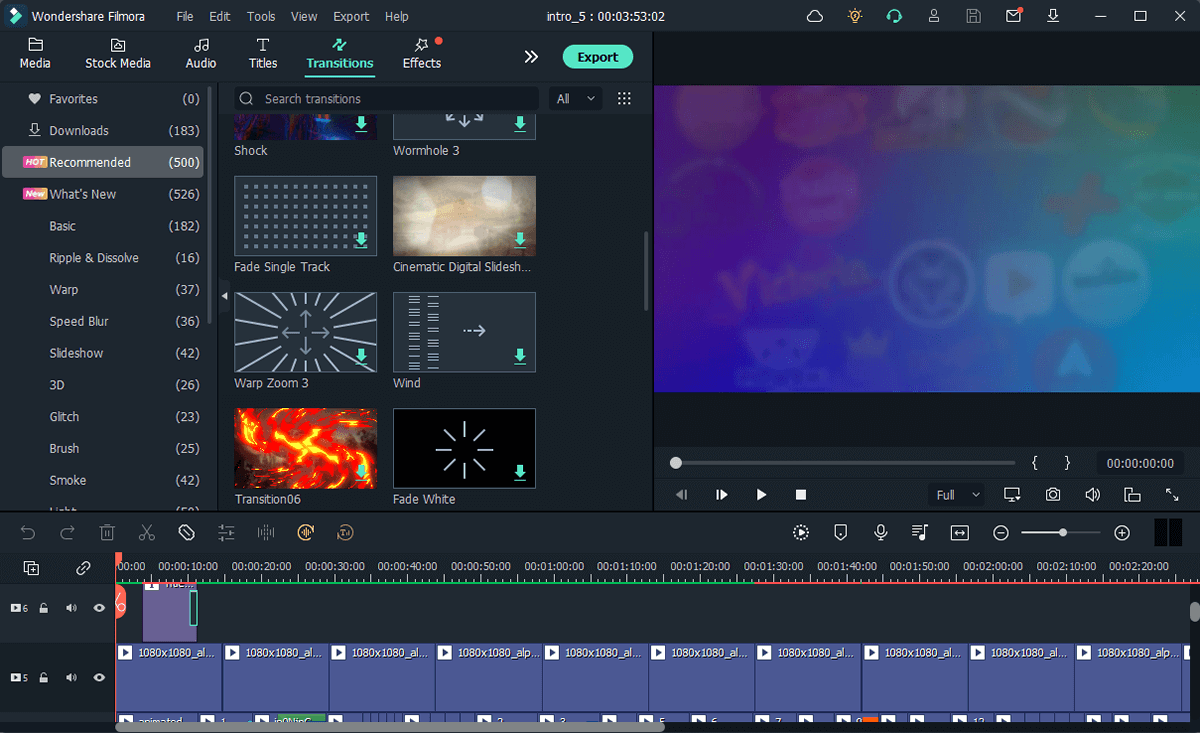This screenshot has height=733, width=1200.
Task: Expand the preview with arrows icon
Action: click(x=1172, y=494)
